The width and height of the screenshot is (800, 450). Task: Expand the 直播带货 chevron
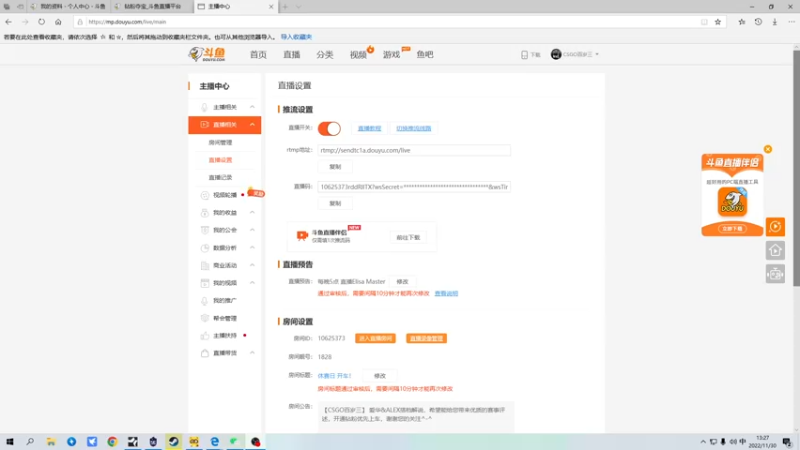coord(252,353)
